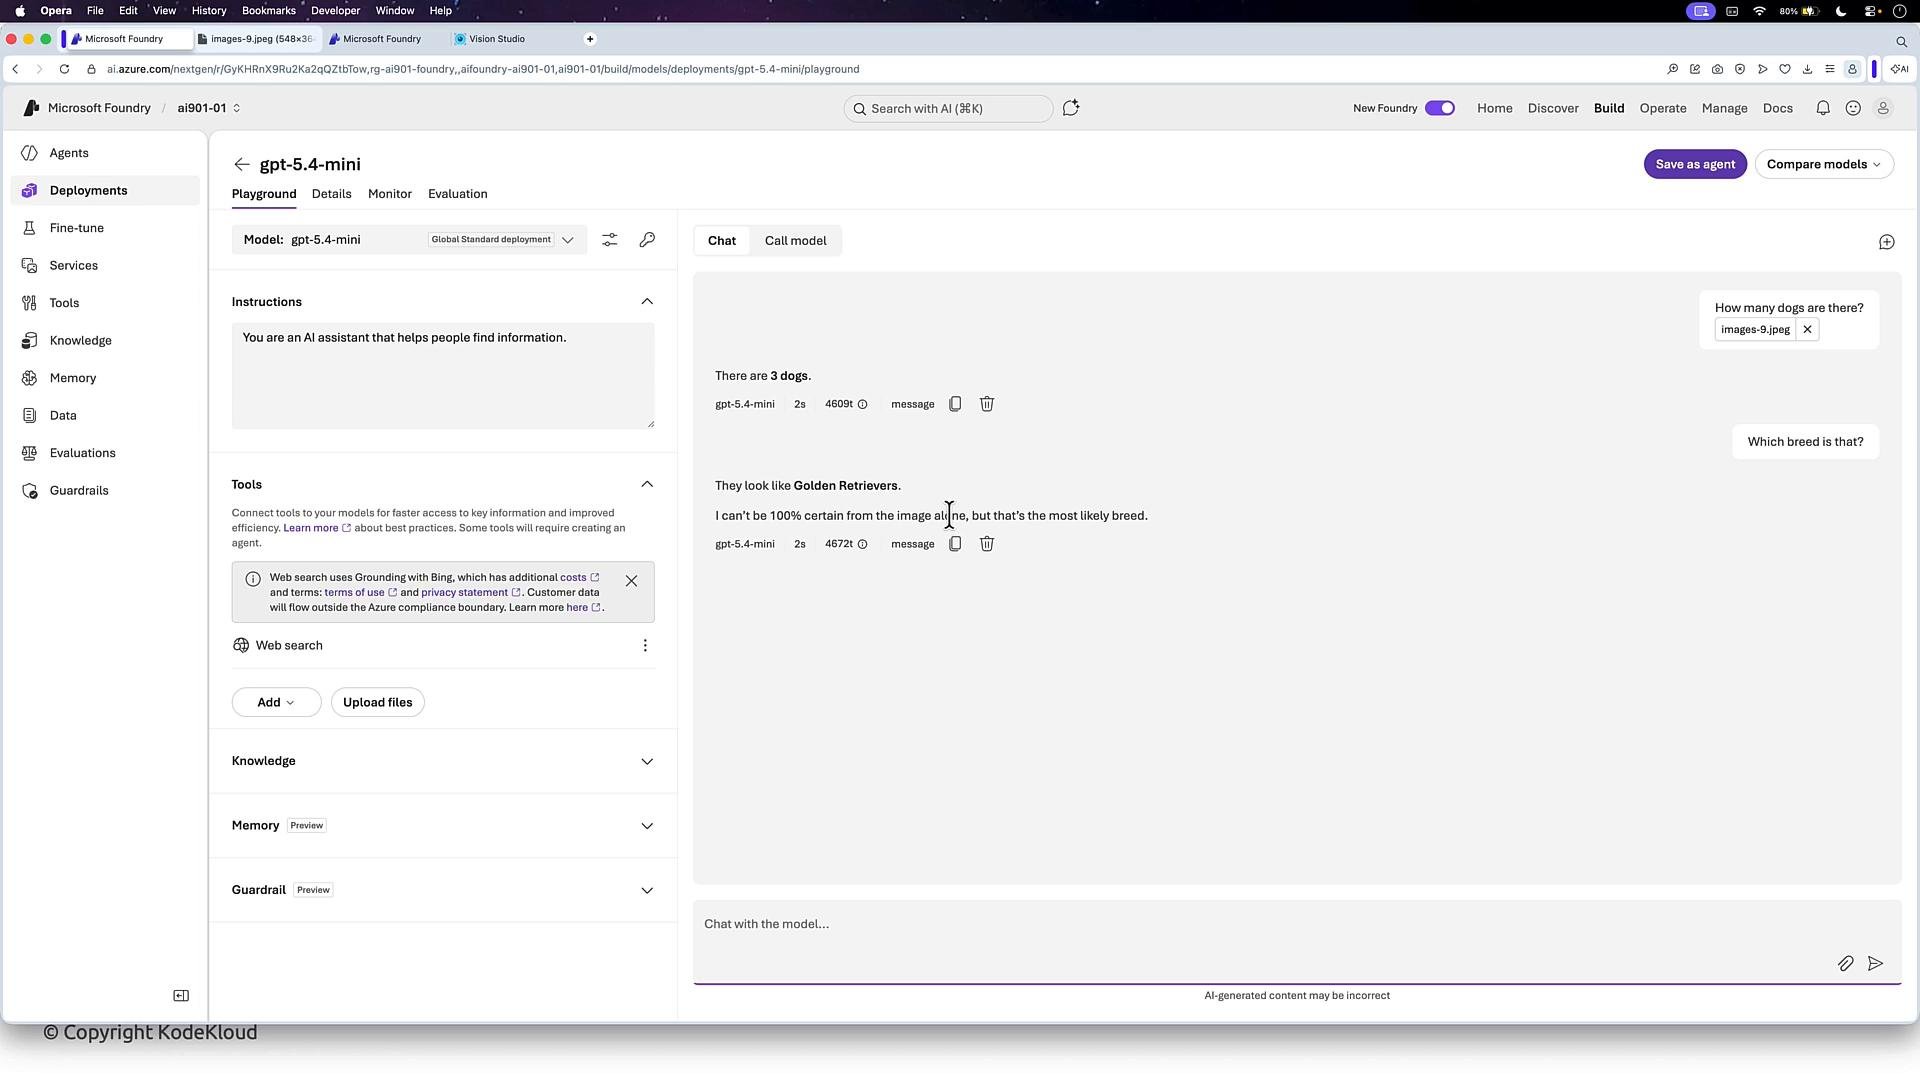Open the user account profile icon
1920x1080 pixels.
1882,108
